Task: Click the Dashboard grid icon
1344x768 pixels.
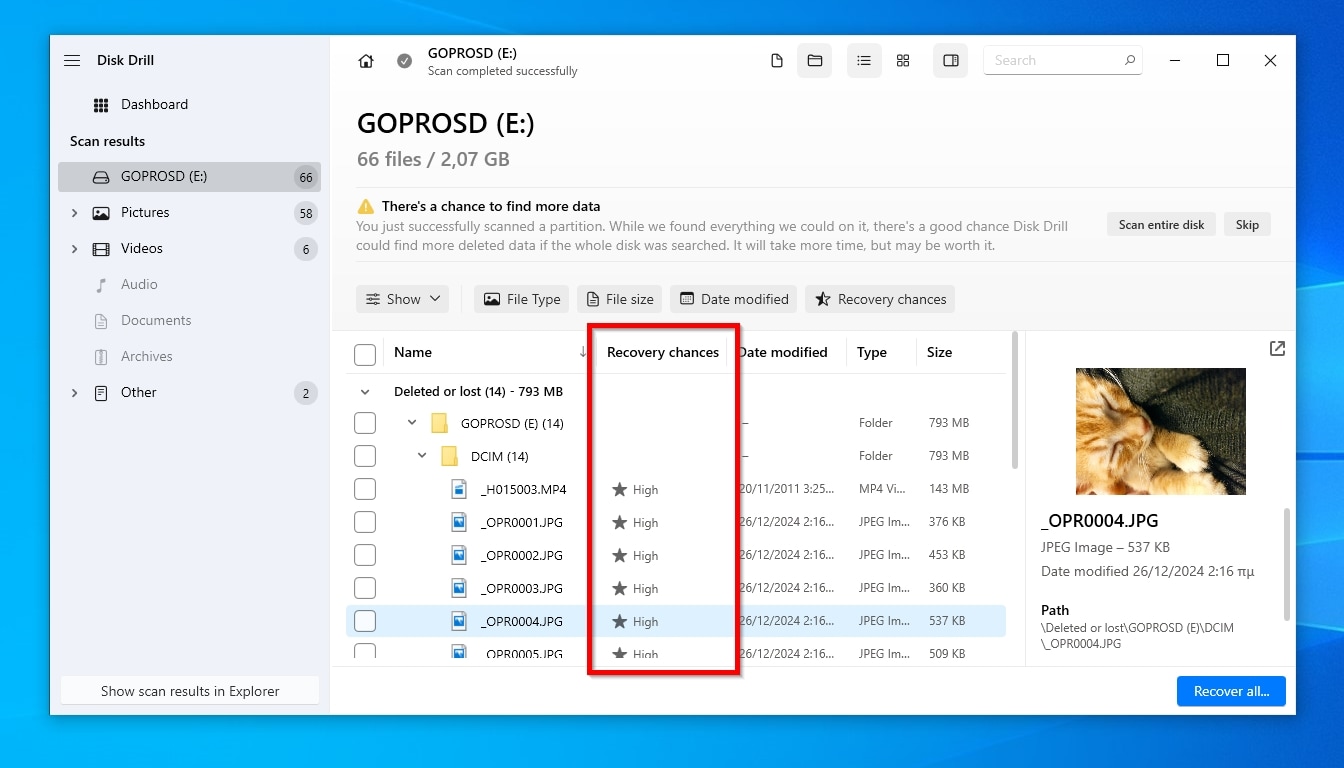Action: click(101, 105)
